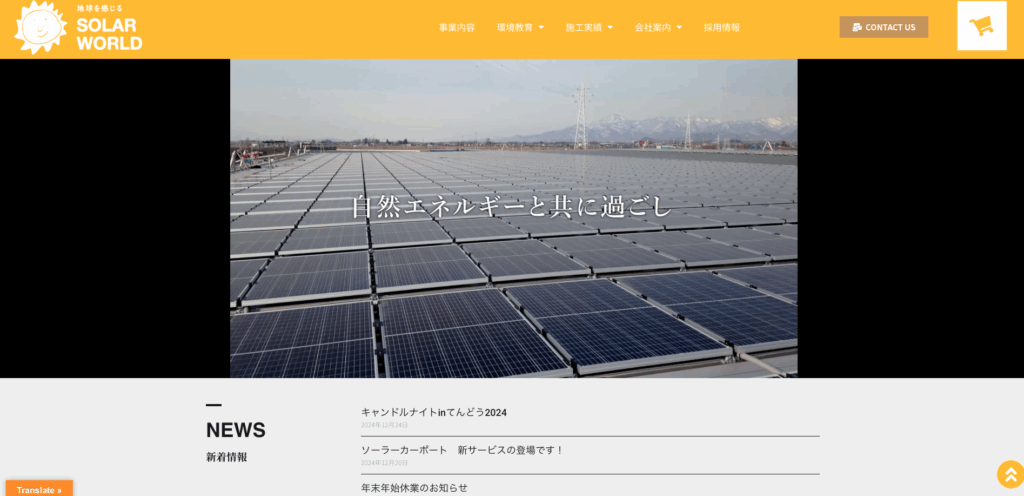Image resolution: width=1024 pixels, height=496 pixels.
Task: Open news ソーラーカーポート 新サービスの登場です
Action: point(462,450)
